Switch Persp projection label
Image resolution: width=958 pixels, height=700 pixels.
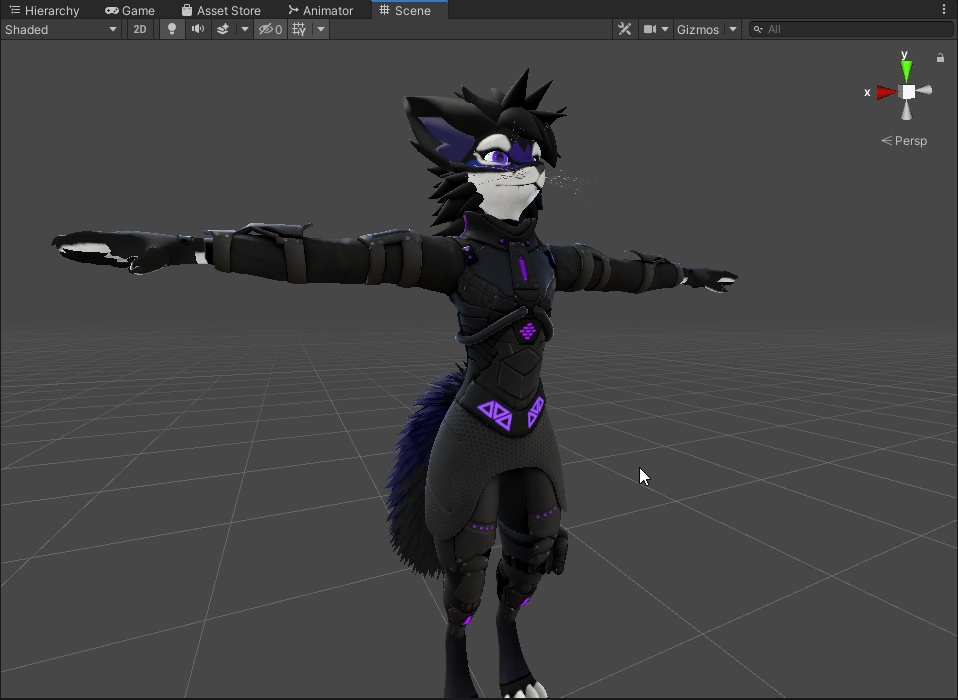[904, 140]
